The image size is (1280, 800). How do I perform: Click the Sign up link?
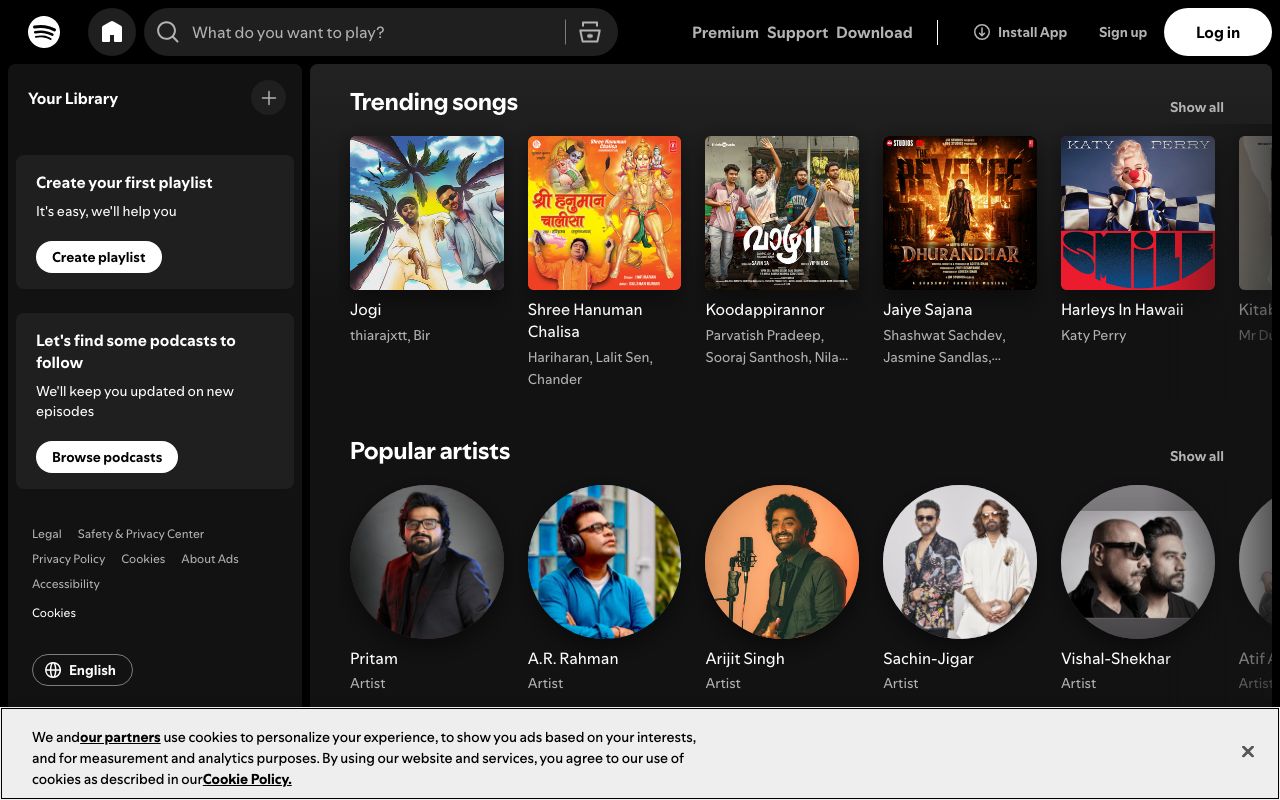1122,32
